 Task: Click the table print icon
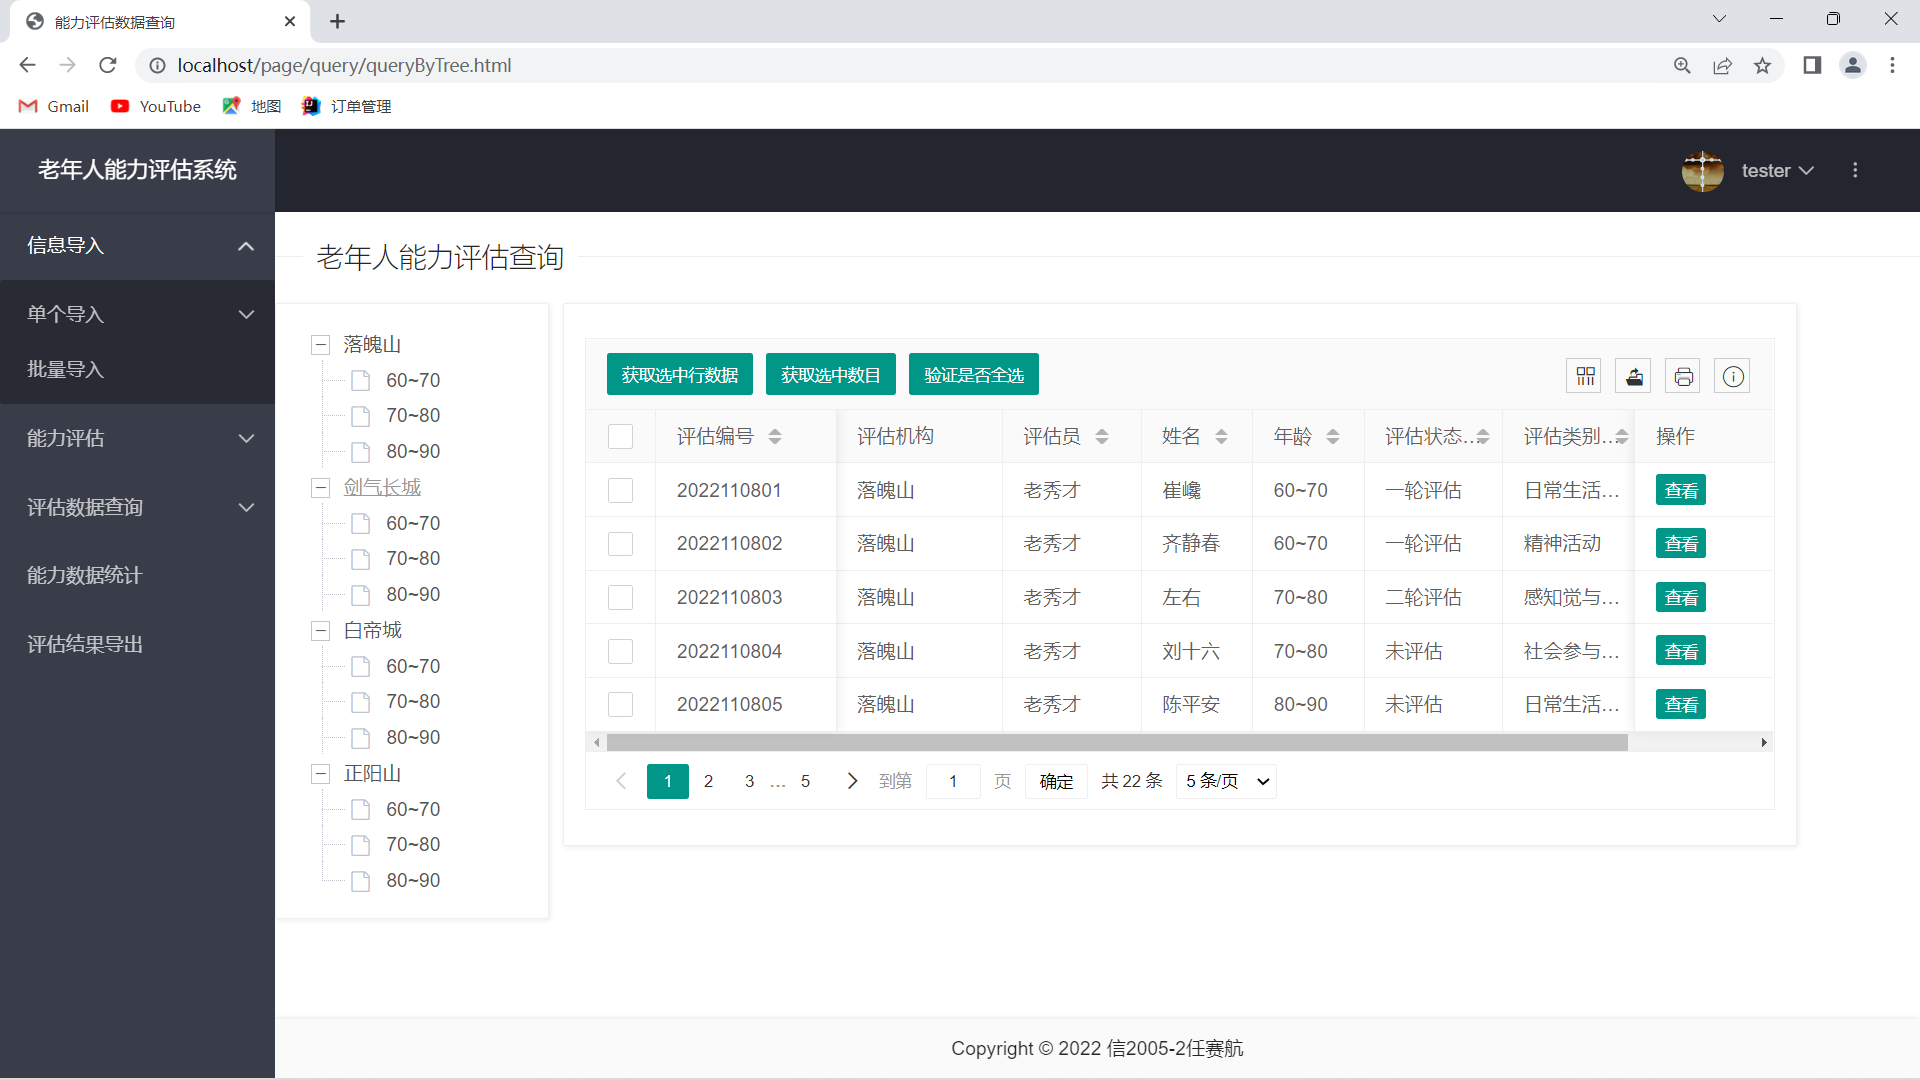click(x=1683, y=376)
